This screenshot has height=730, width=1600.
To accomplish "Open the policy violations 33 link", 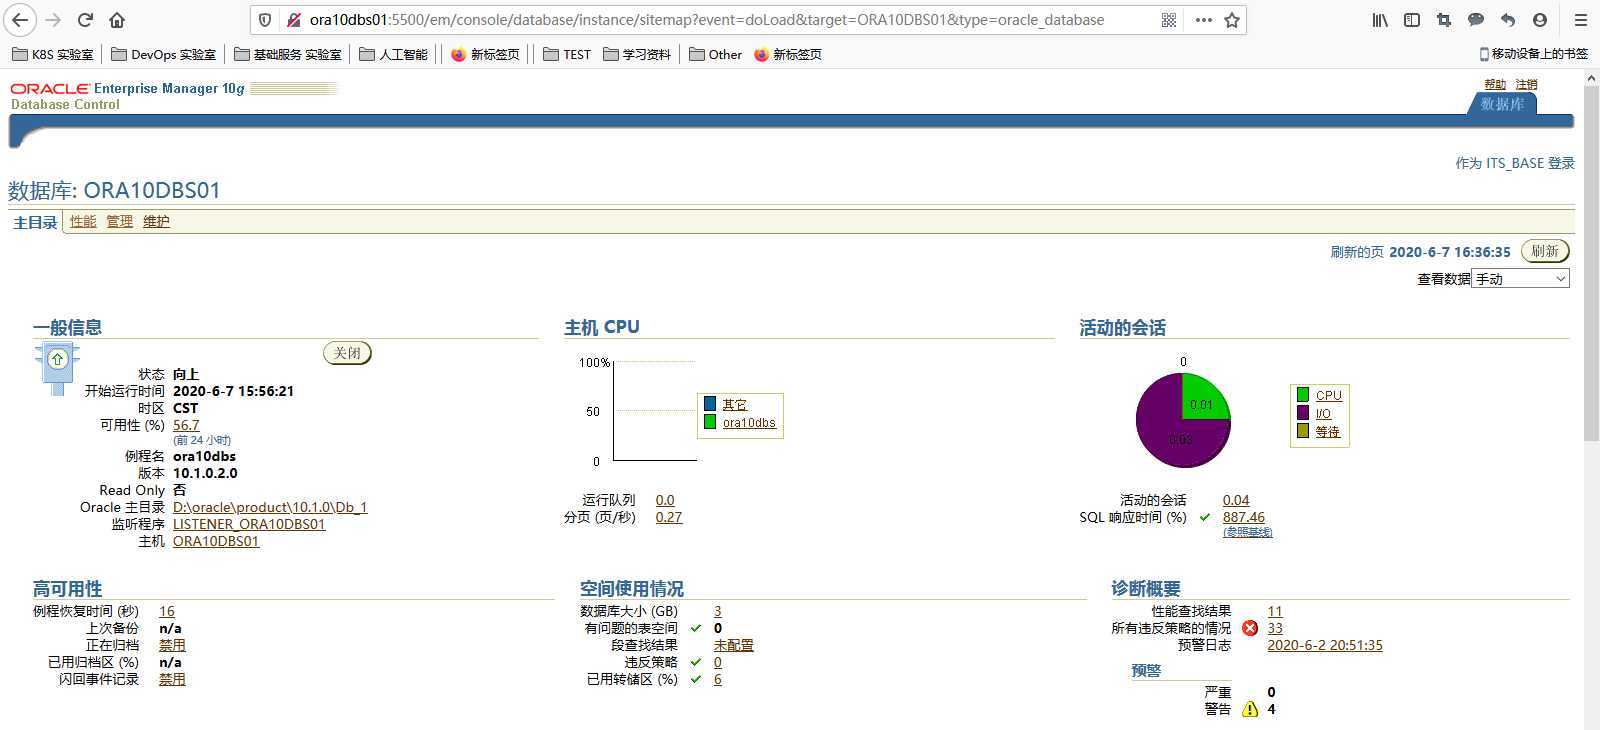I will click(x=1275, y=628).
